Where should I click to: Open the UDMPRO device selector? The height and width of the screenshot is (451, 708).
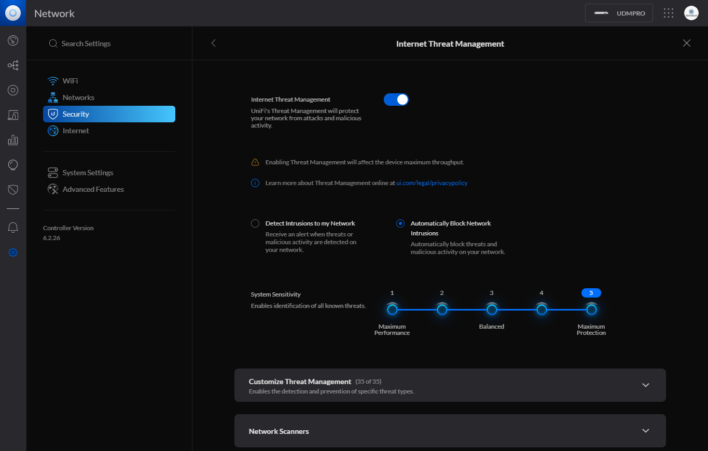tap(618, 13)
